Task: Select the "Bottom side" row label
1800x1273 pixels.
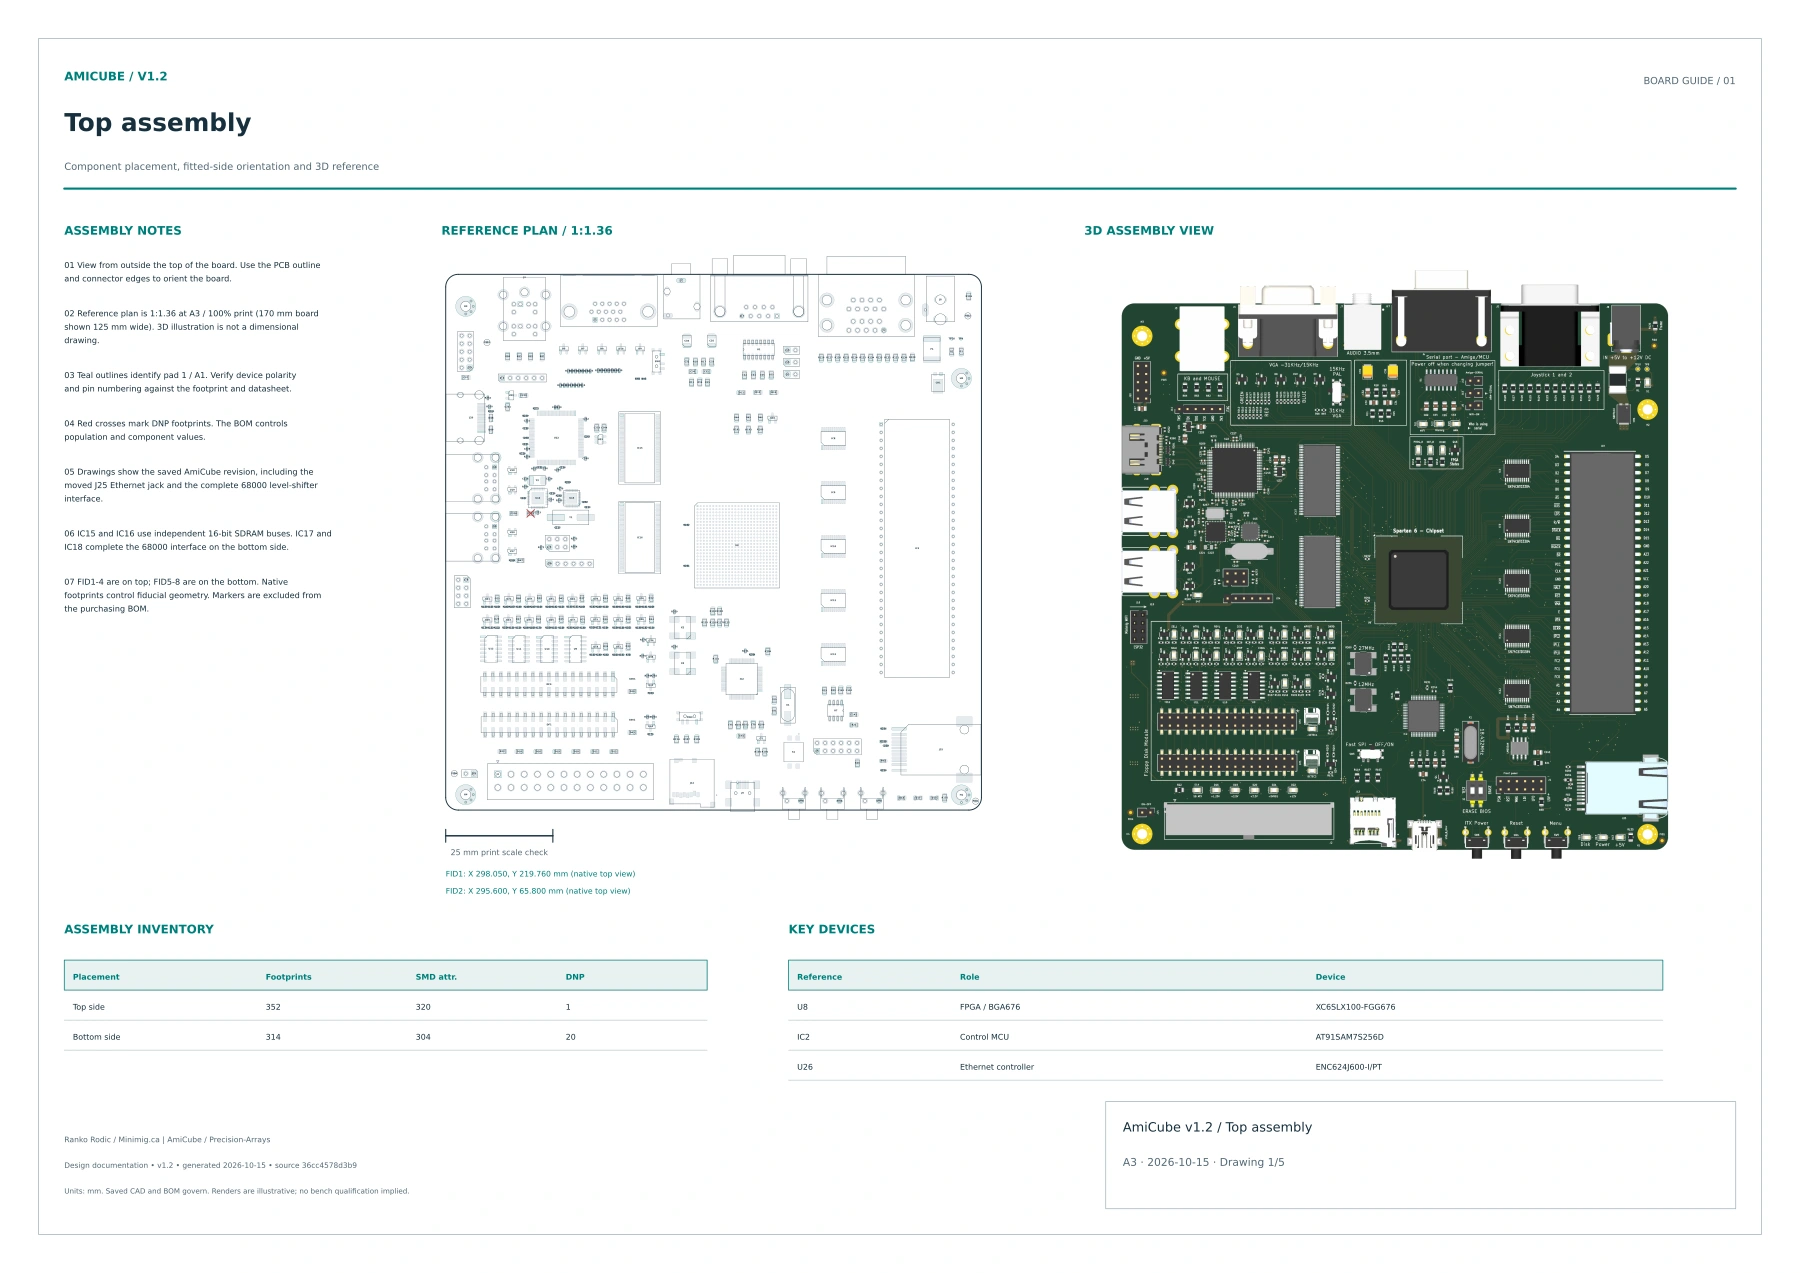Action: click(x=96, y=1038)
